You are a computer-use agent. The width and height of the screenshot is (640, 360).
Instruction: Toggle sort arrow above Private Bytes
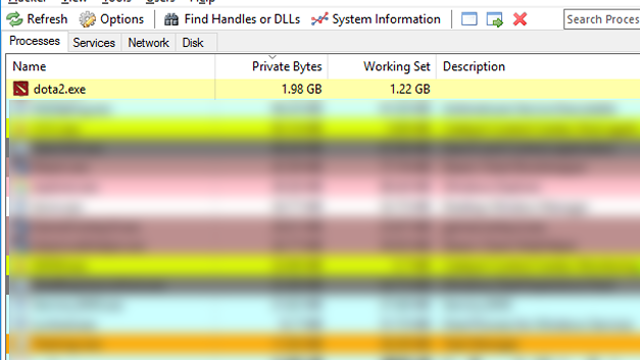[x=272, y=57]
